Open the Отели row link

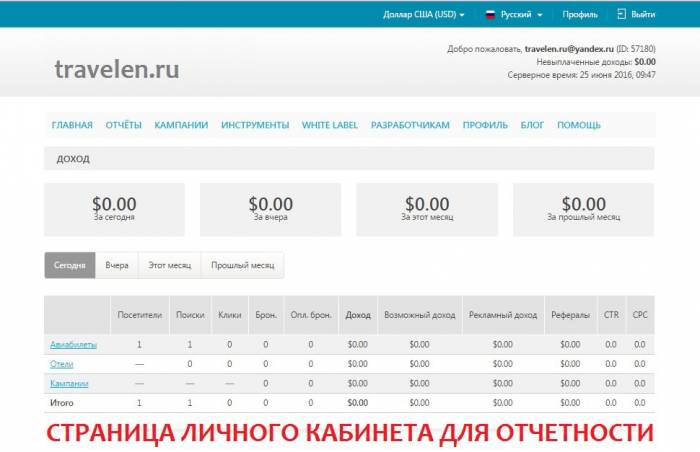click(x=62, y=364)
